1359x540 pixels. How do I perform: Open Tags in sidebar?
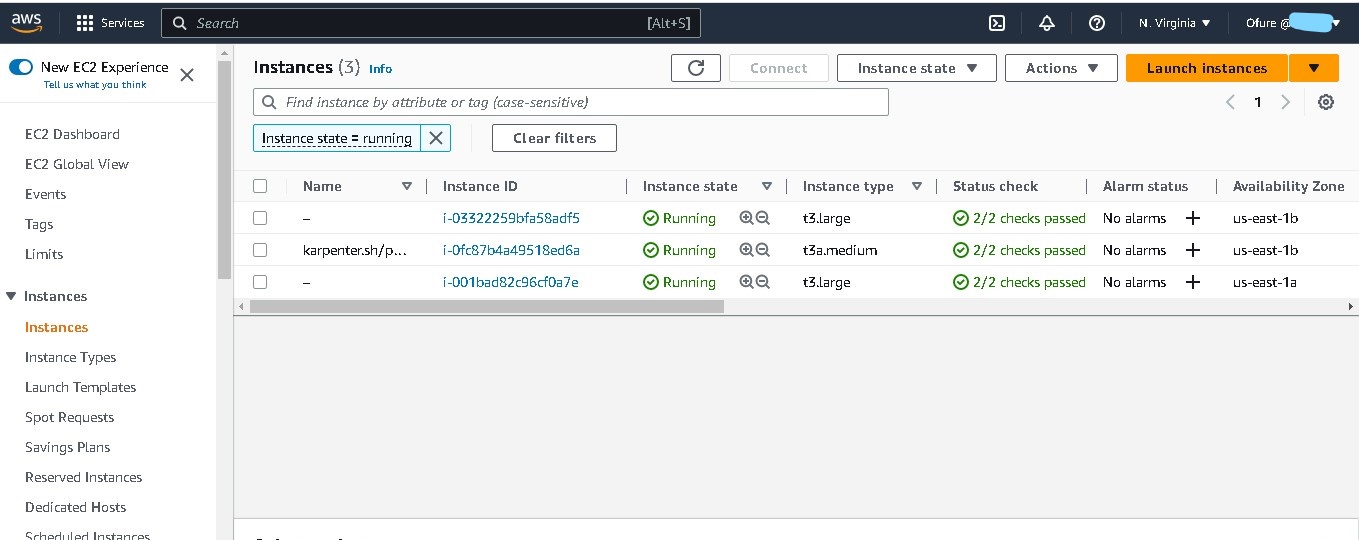[x=39, y=224]
